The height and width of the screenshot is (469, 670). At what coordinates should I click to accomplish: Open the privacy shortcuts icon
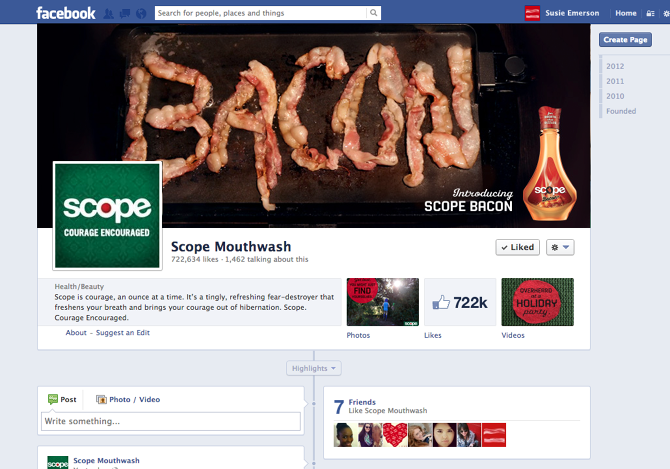coord(650,13)
